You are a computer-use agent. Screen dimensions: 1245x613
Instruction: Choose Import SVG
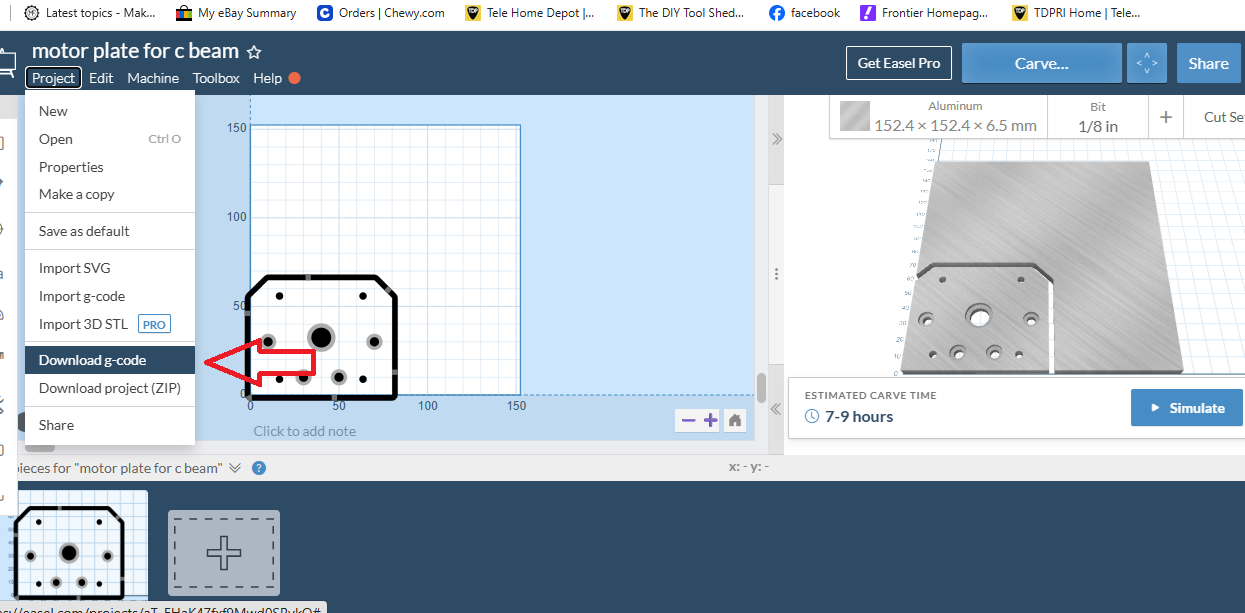110,268
